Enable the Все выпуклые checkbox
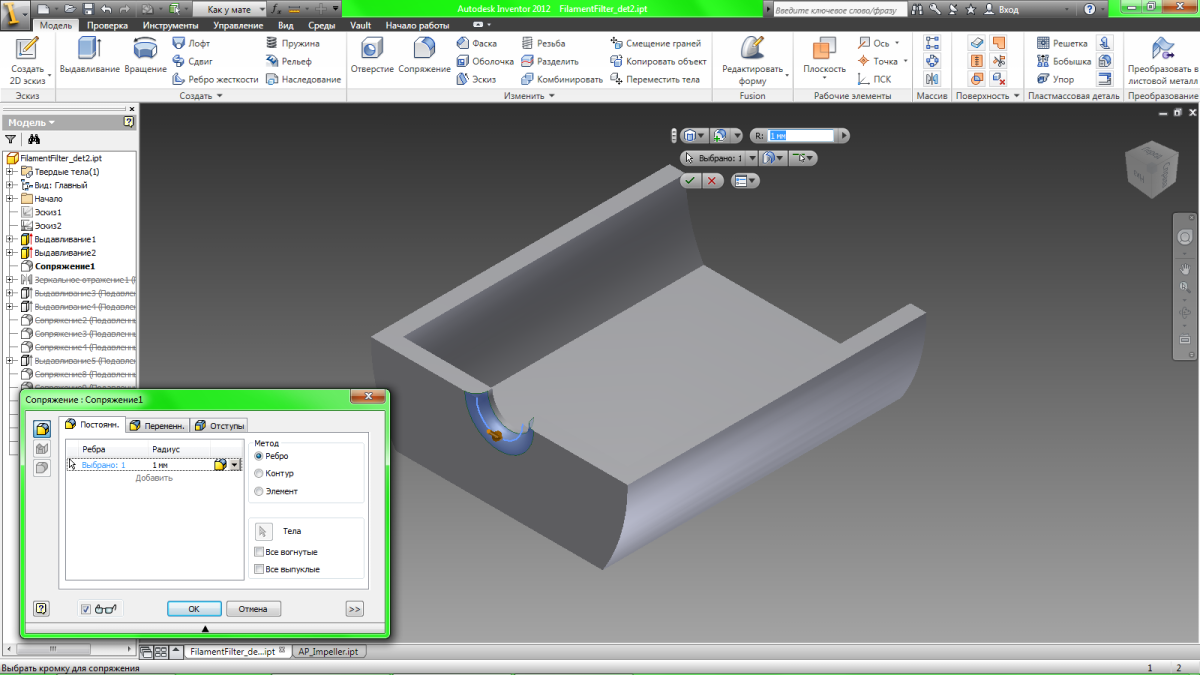This screenshot has width=1200, height=675. (x=260, y=569)
